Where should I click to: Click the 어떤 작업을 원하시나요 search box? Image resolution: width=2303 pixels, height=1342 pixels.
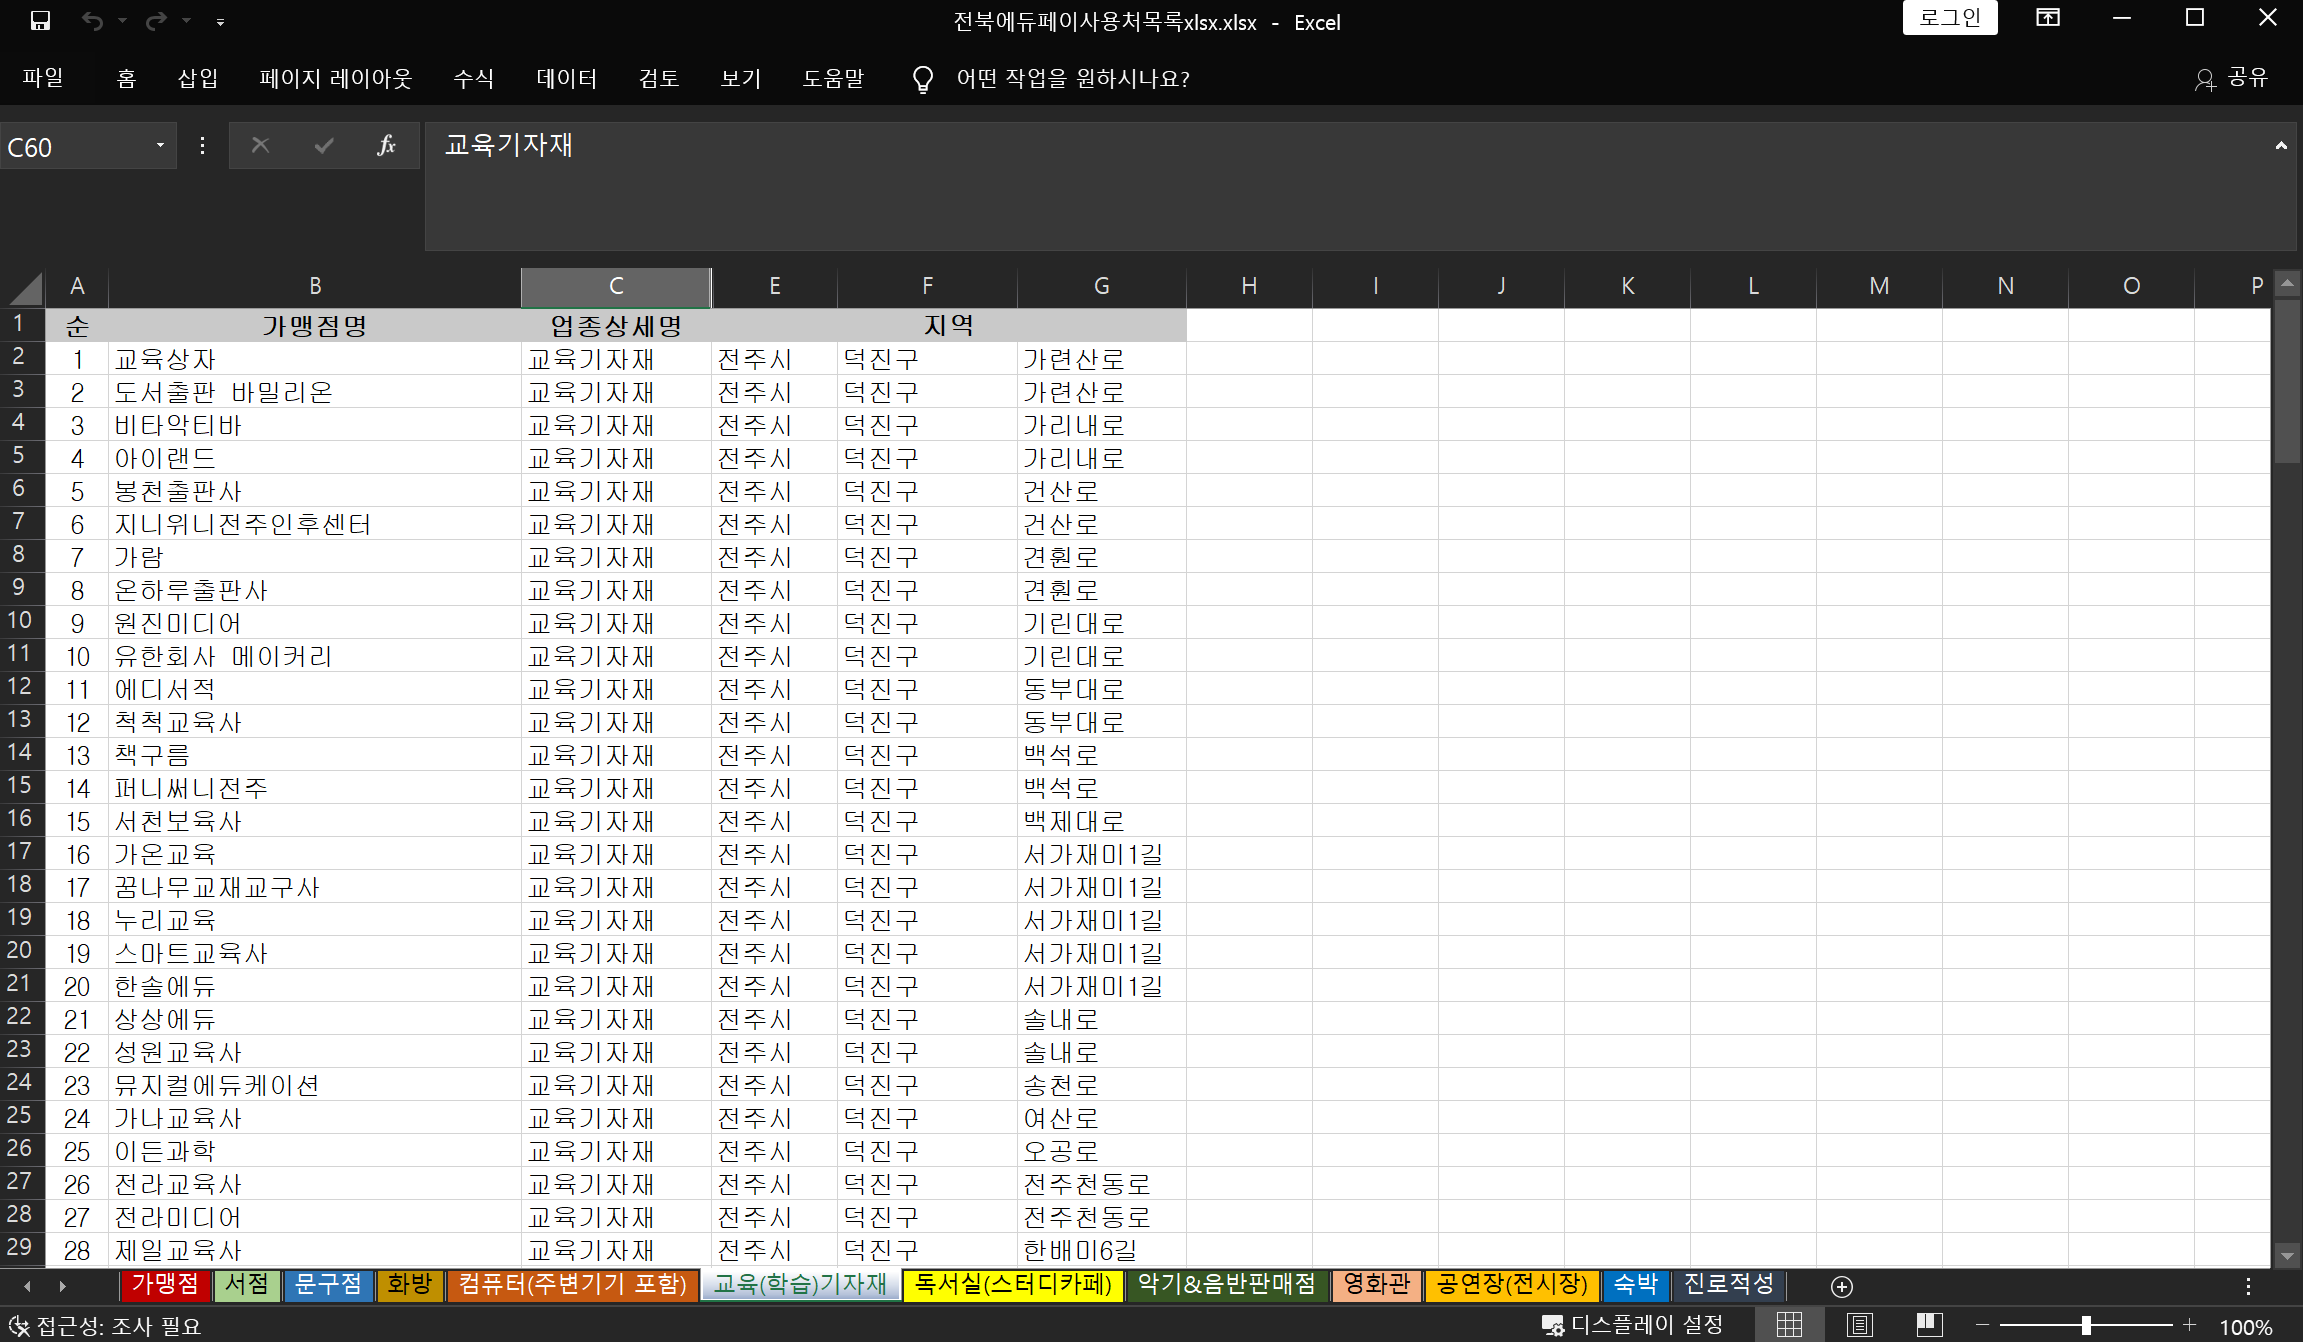coord(1072,78)
